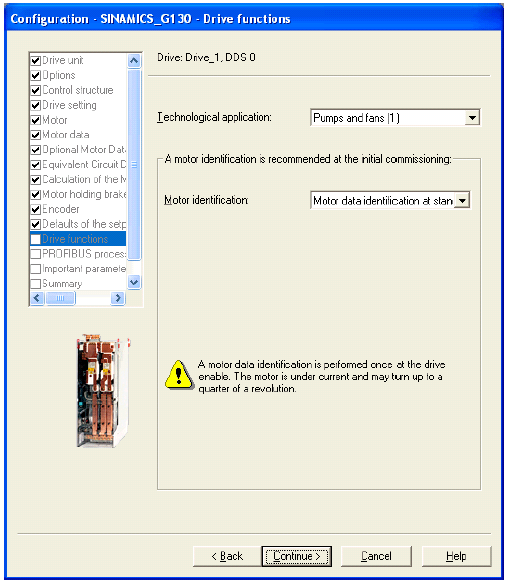
Task: Toggle the Equivalent Circuit checkbox
Action: [36, 165]
